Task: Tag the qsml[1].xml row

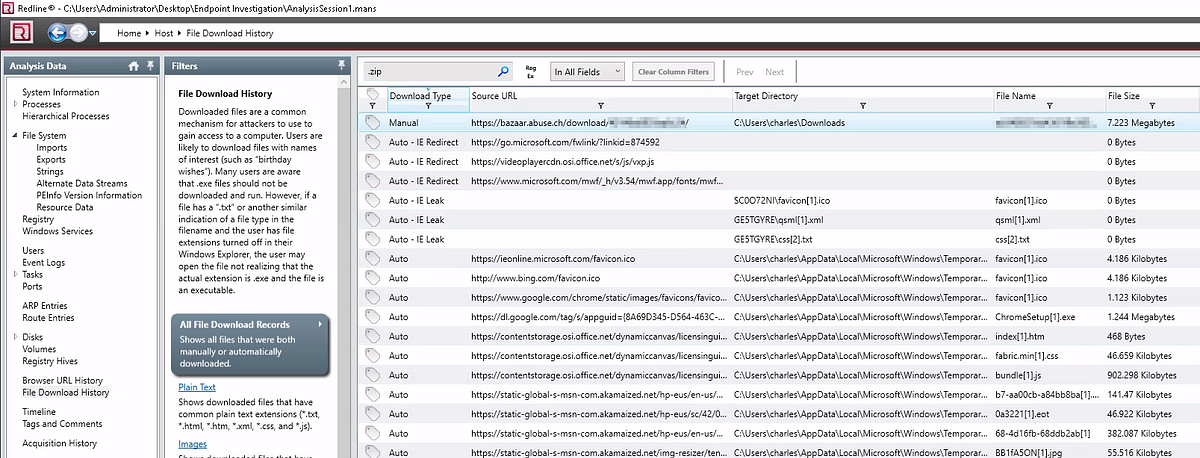Action: click(x=372, y=219)
